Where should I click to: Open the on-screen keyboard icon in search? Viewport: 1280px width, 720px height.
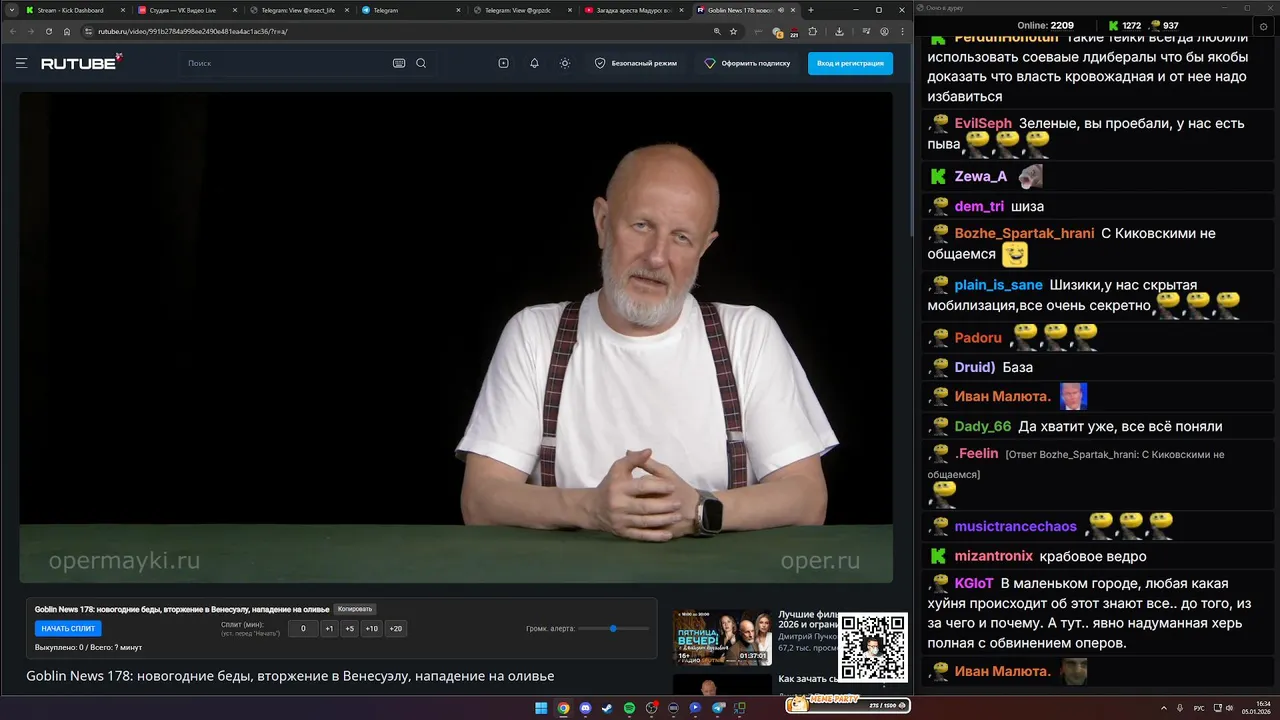click(x=399, y=63)
